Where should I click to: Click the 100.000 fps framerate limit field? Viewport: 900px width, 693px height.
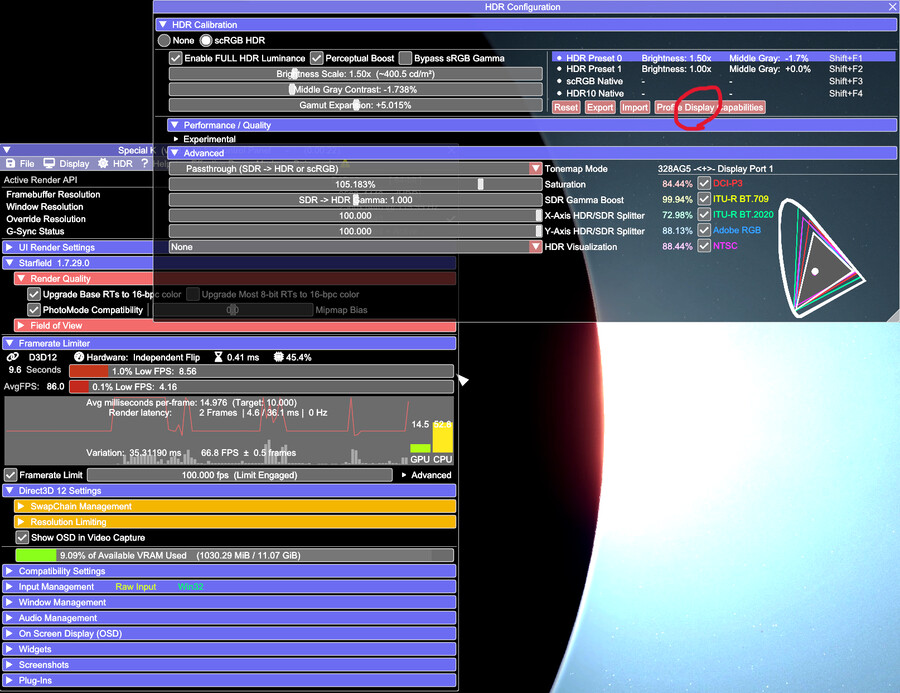239,475
